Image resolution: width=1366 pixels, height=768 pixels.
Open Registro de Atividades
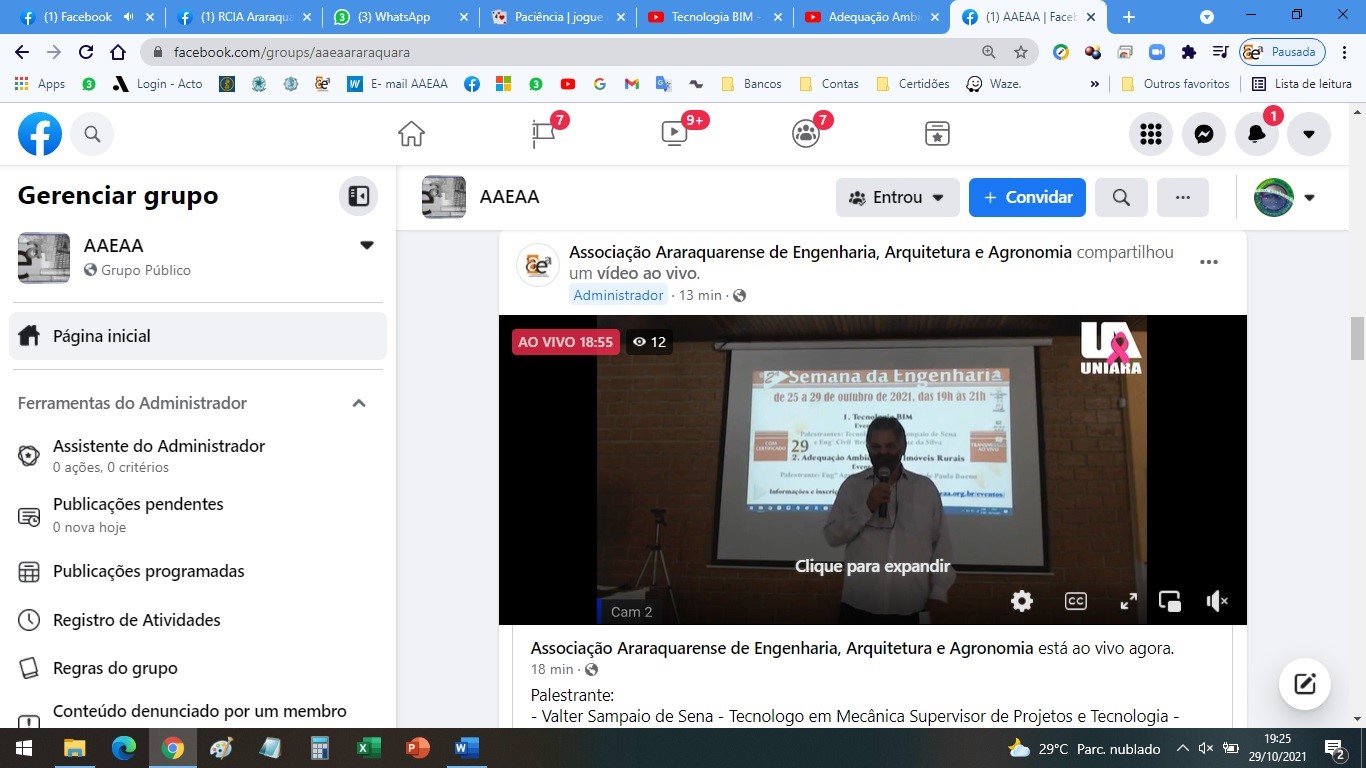pos(198,620)
